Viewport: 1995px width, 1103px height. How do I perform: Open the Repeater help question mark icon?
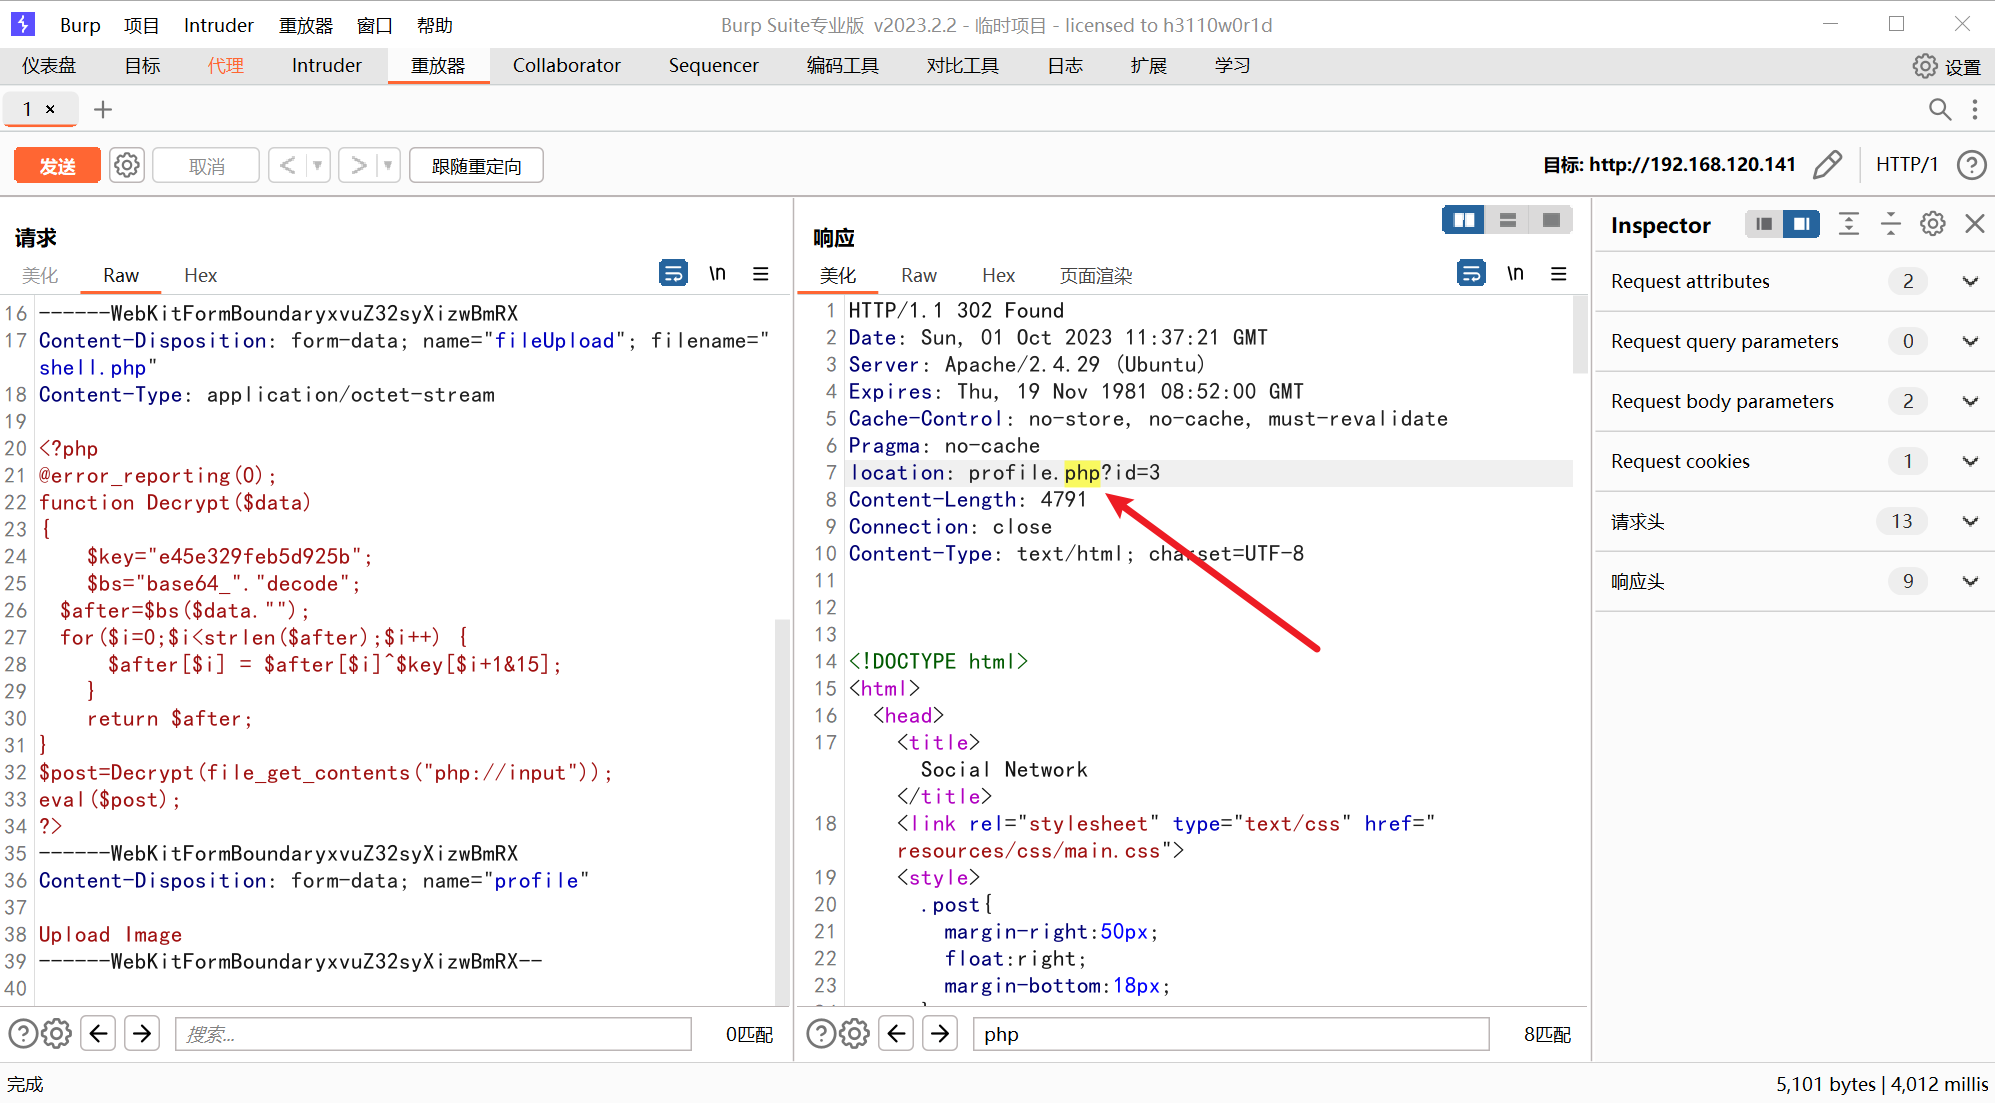coord(1971,165)
